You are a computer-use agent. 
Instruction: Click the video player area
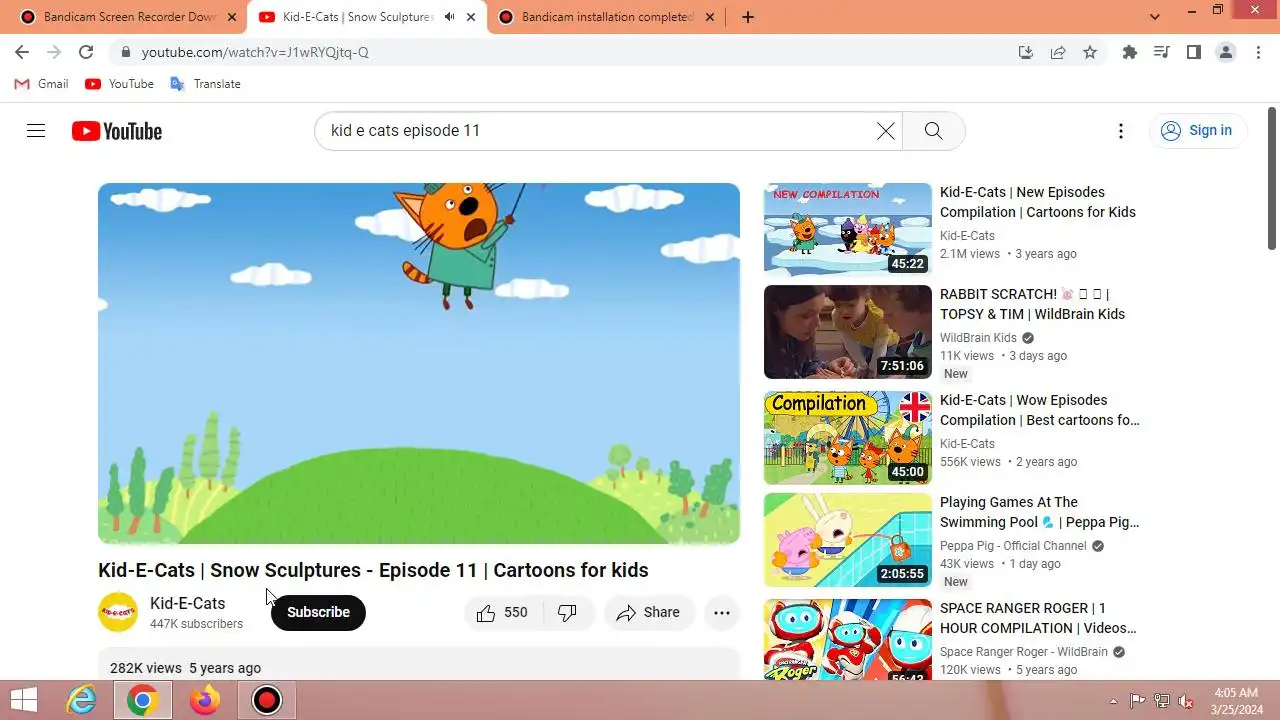click(x=419, y=363)
